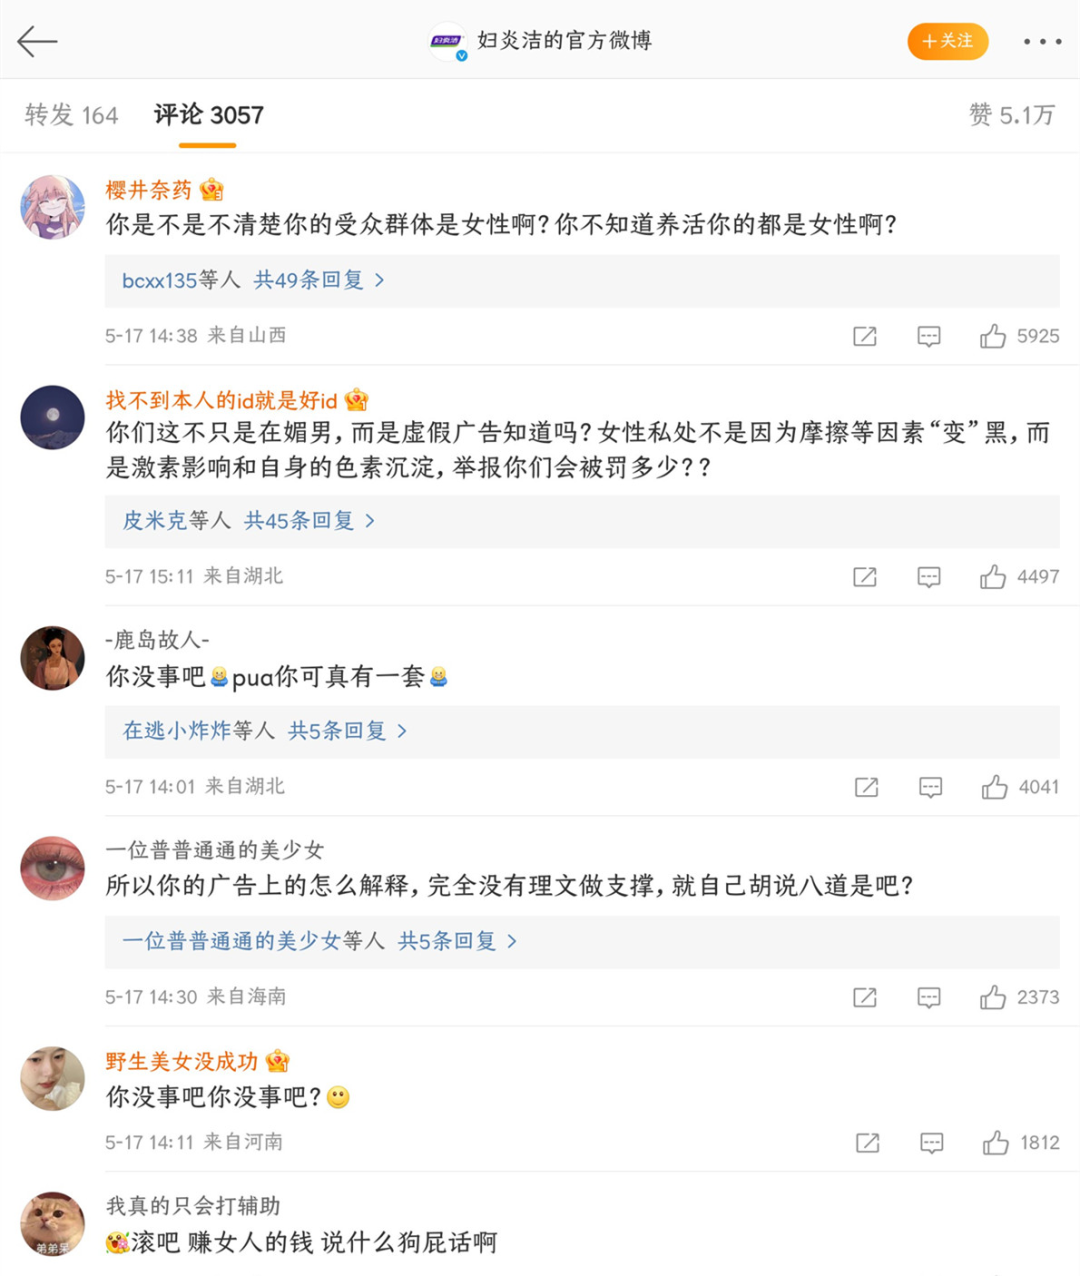Image resolution: width=1080 pixels, height=1276 pixels.
Task: Reply to 一位普普通通的美少女's comment via the comment icon
Action: 929,998
